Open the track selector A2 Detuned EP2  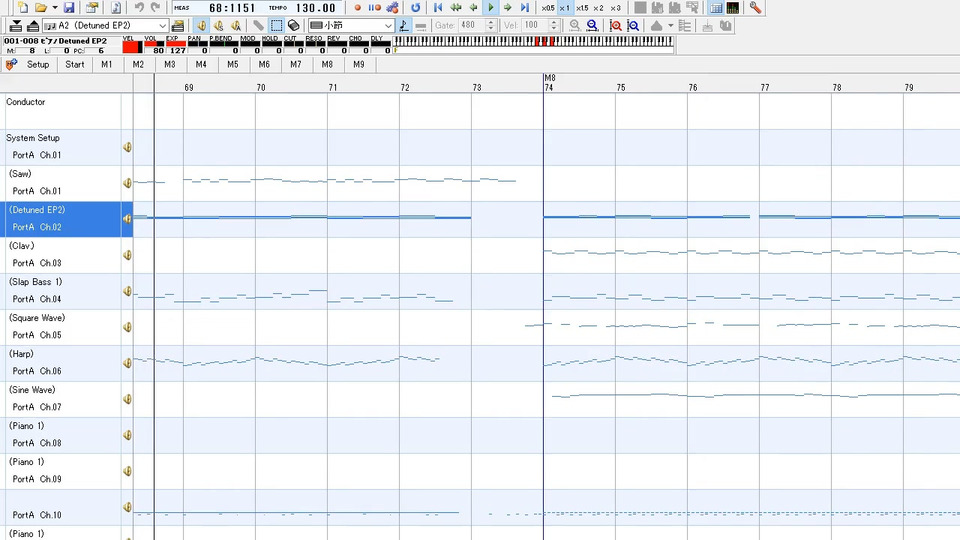click(105, 26)
